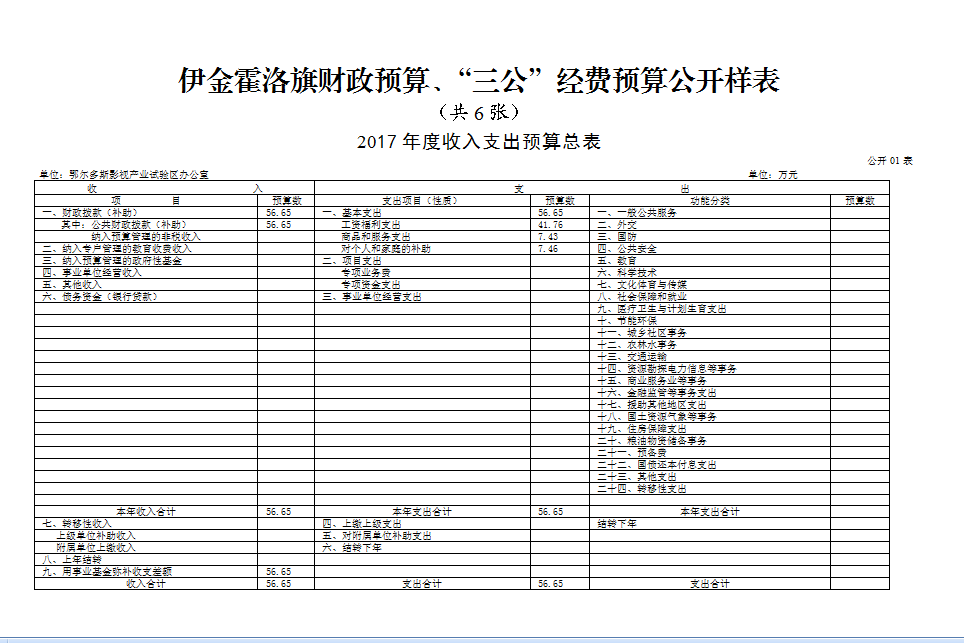Viewport: 964px width, 643px height.
Task: Click the value 7.43
Action: [548, 237]
